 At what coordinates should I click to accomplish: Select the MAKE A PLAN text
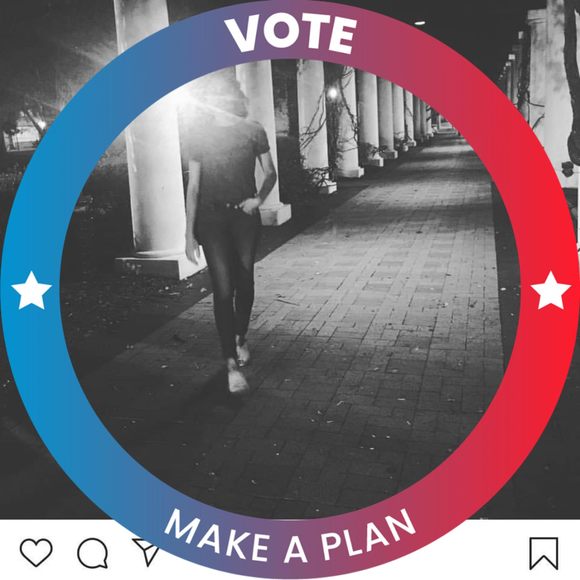(x=290, y=536)
